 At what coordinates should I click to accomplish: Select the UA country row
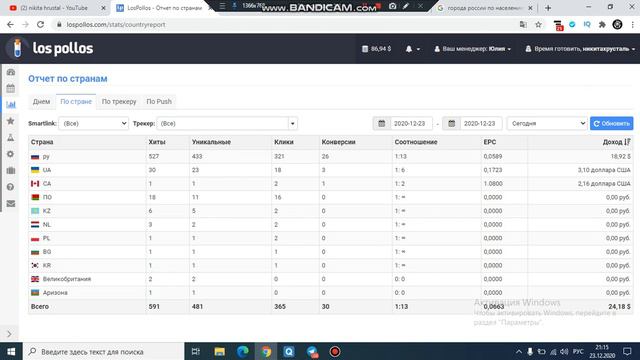pyautogui.click(x=331, y=170)
